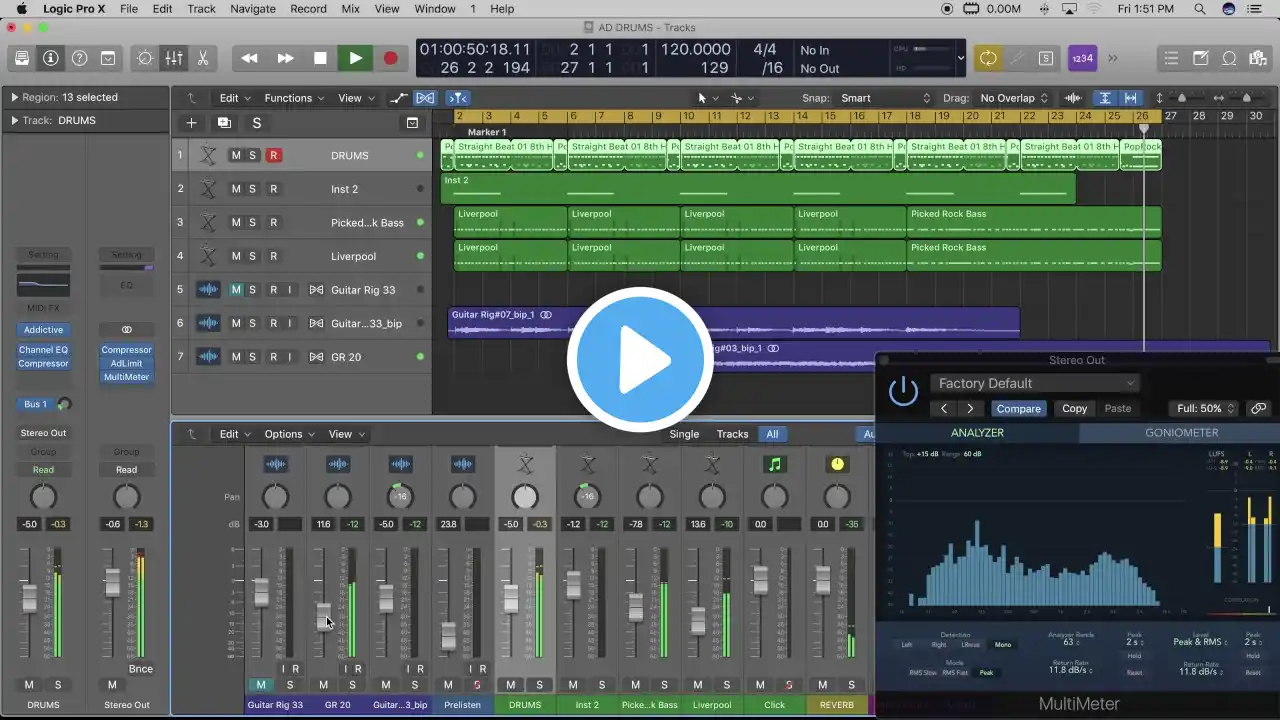Screen dimensions: 1280x720
Task: Start playback with the green Play button
Action: 355,58
